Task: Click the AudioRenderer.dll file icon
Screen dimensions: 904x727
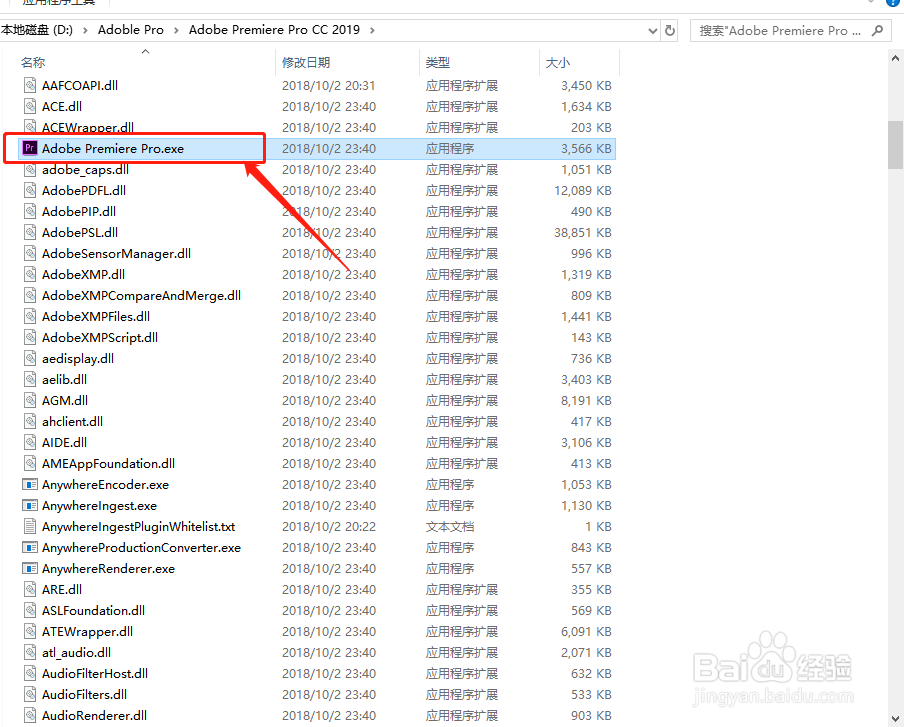Action: coord(30,715)
